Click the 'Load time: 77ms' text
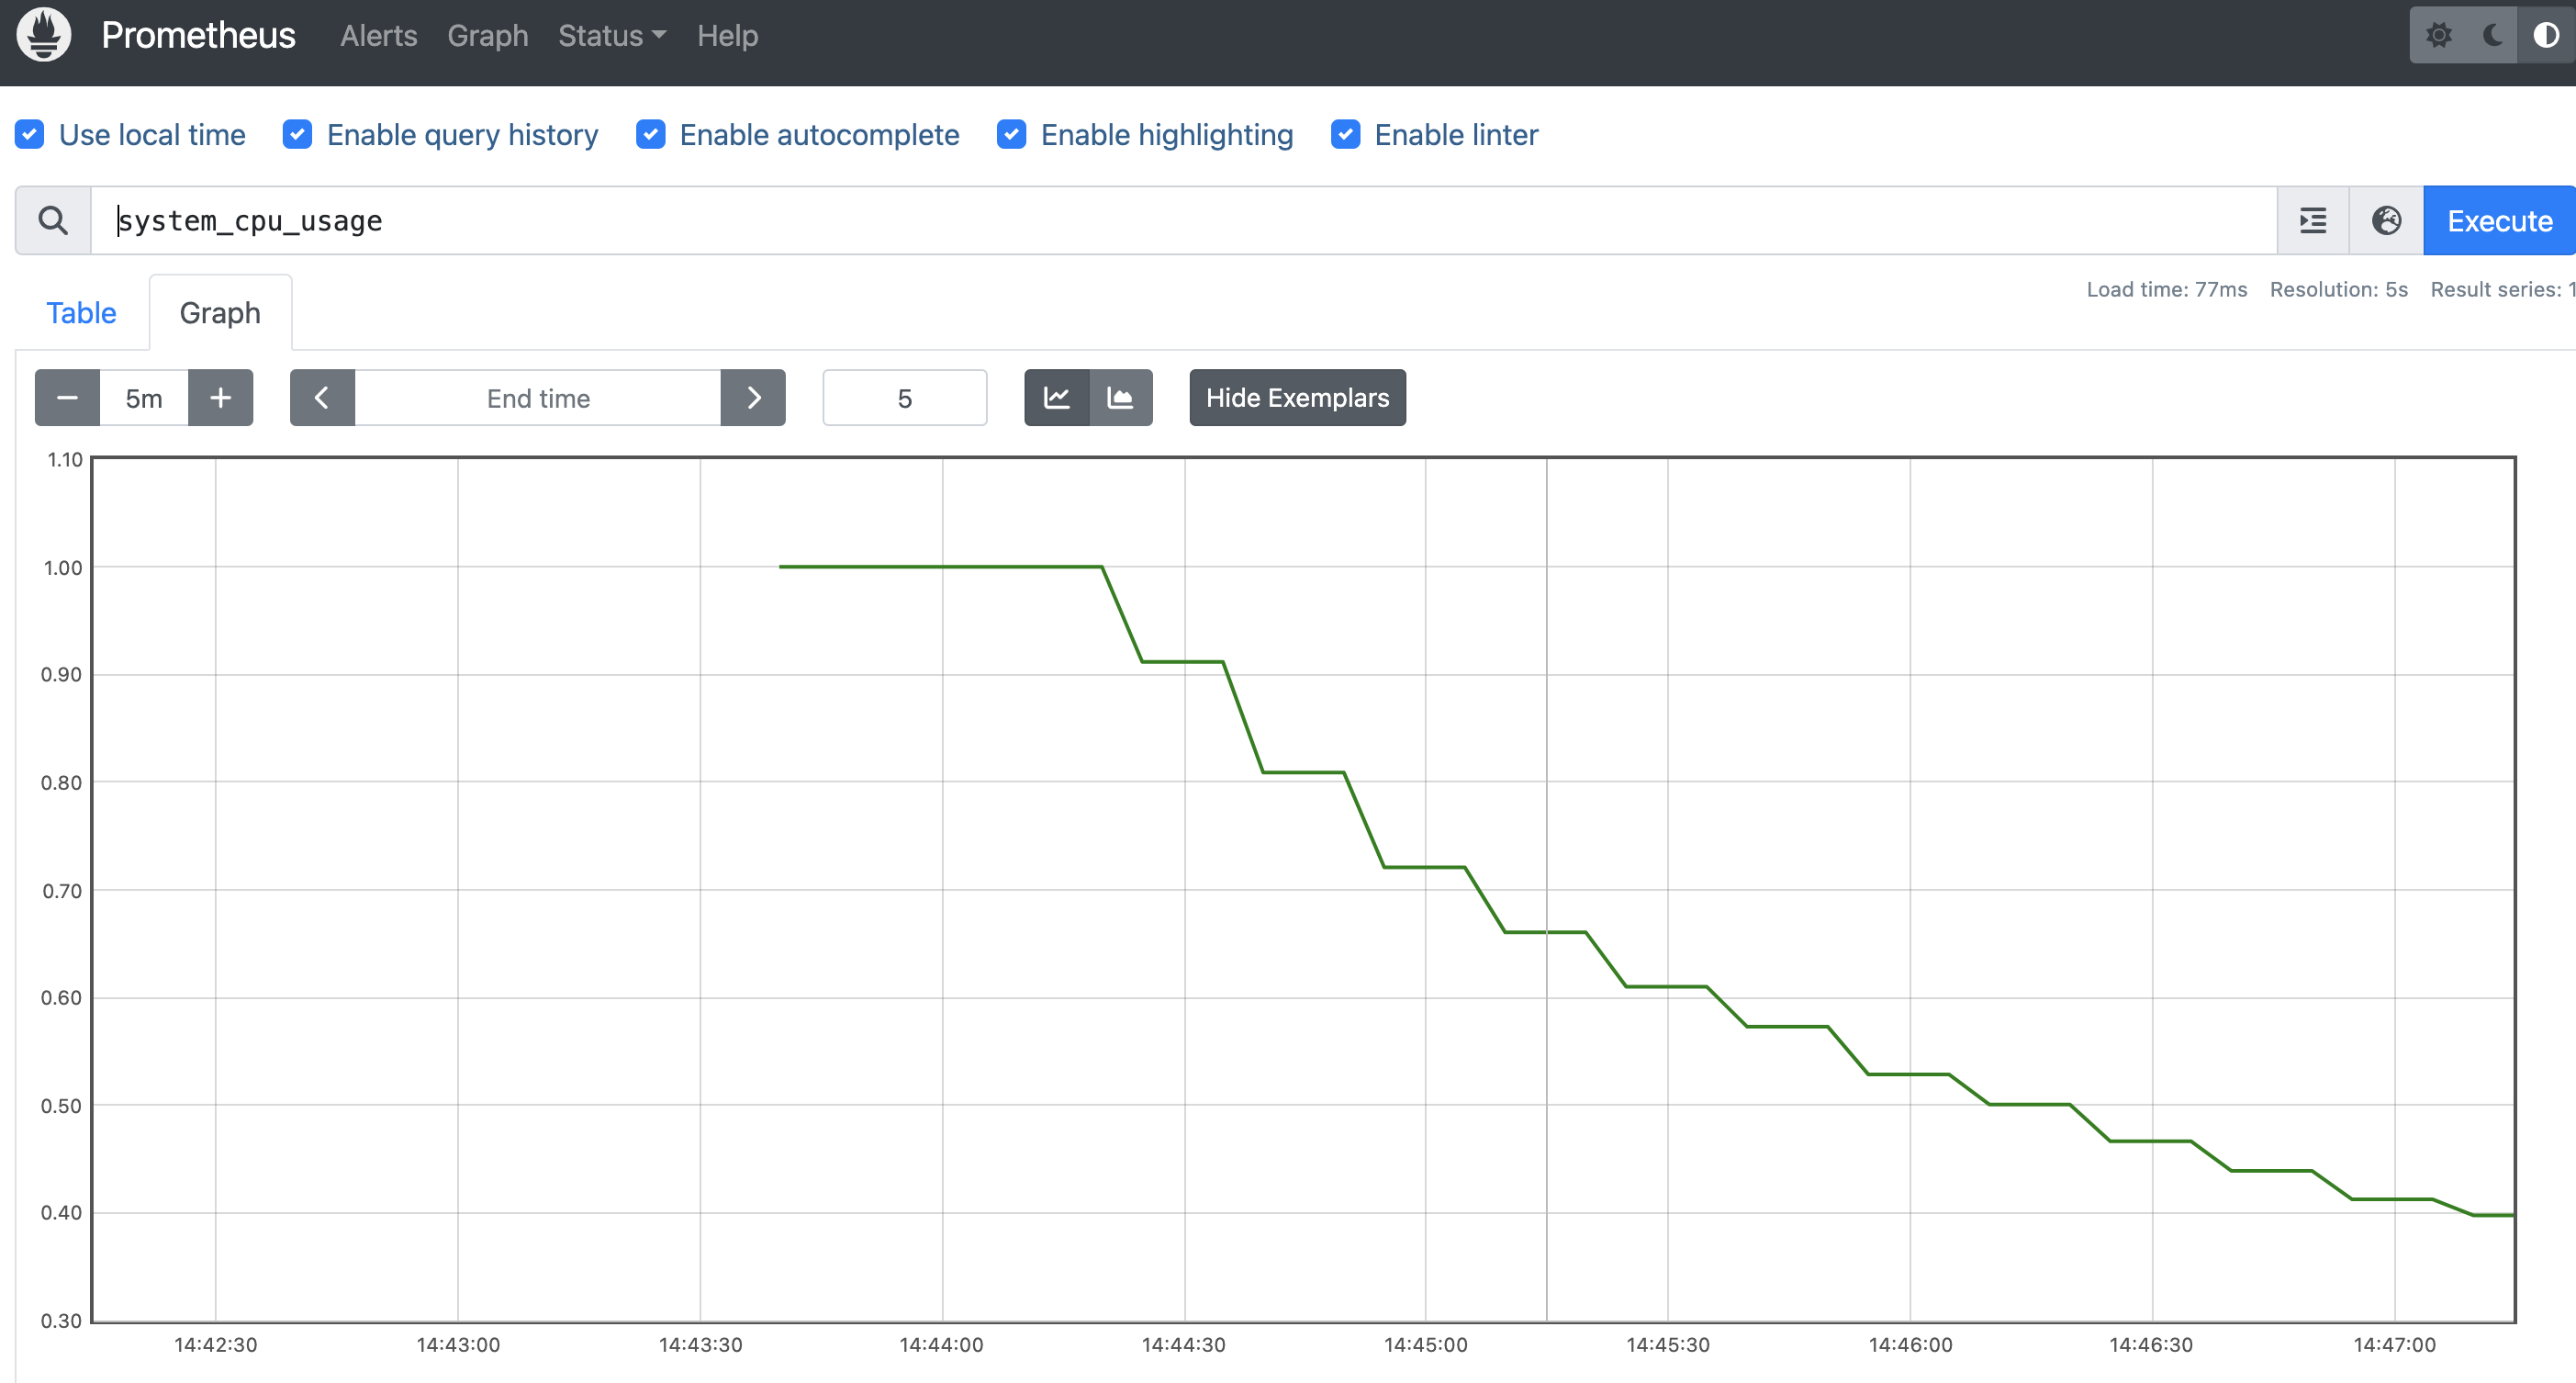This screenshot has height=1383, width=2576. pyautogui.click(x=2166, y=289)
